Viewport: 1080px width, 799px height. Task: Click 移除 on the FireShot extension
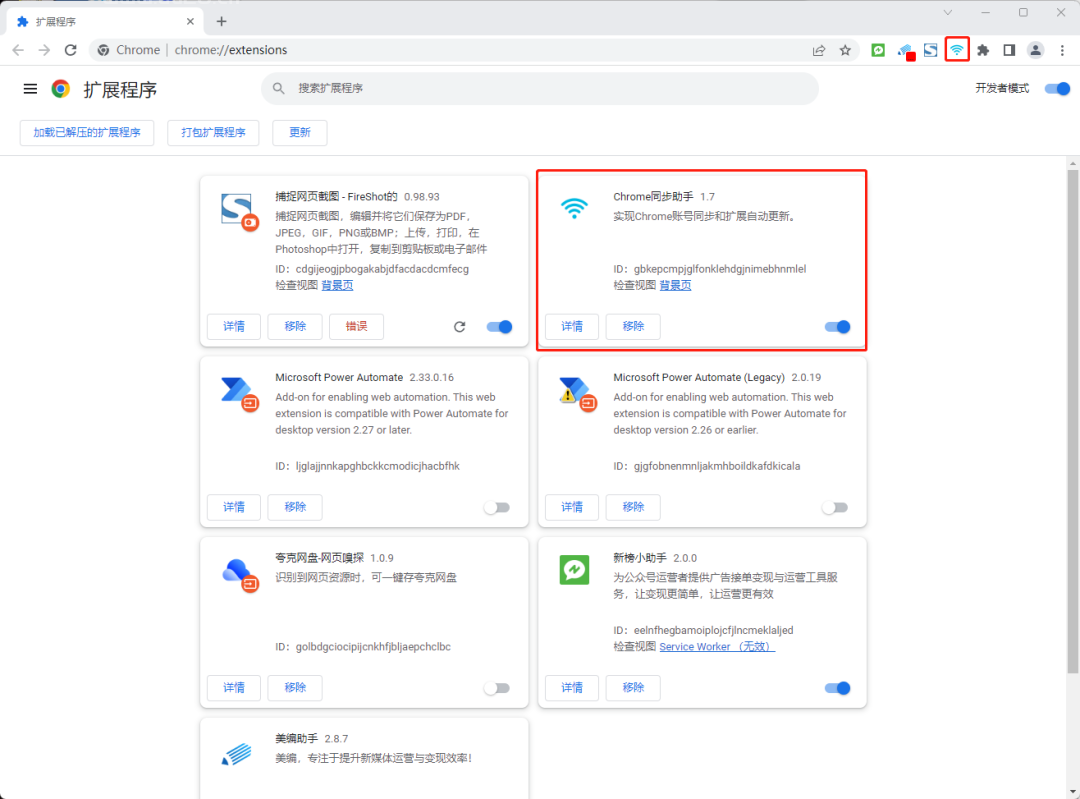(x=295, y=326)
